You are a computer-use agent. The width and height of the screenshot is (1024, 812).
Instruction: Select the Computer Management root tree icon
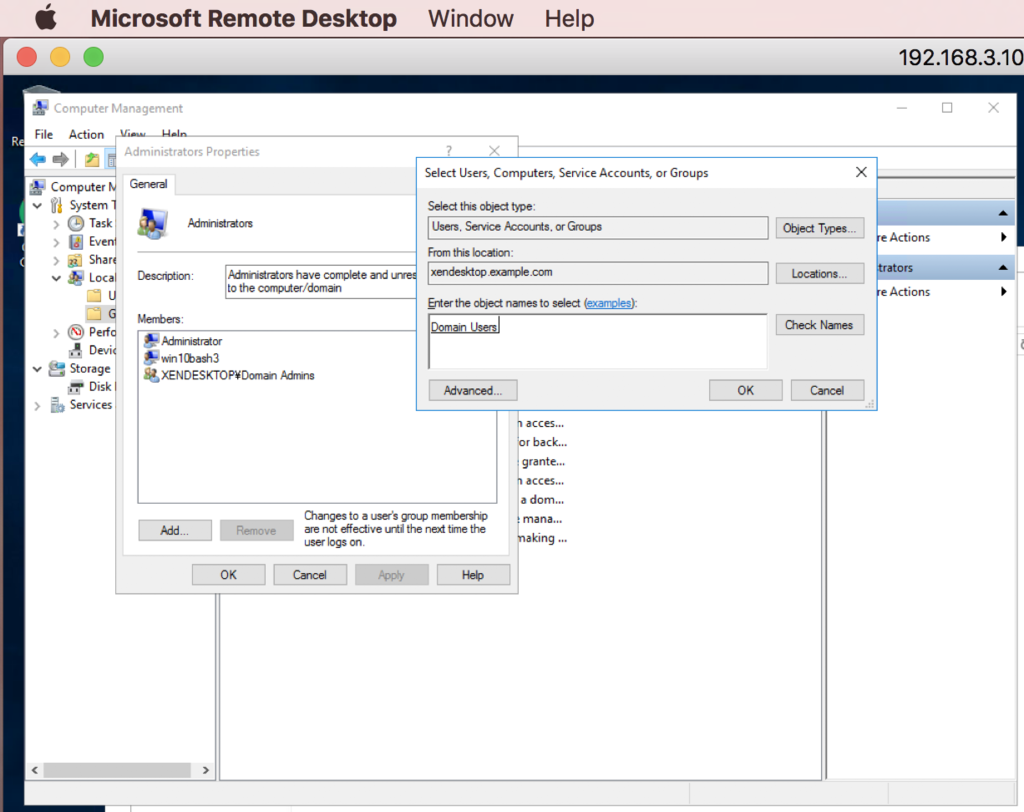(38, 187)
